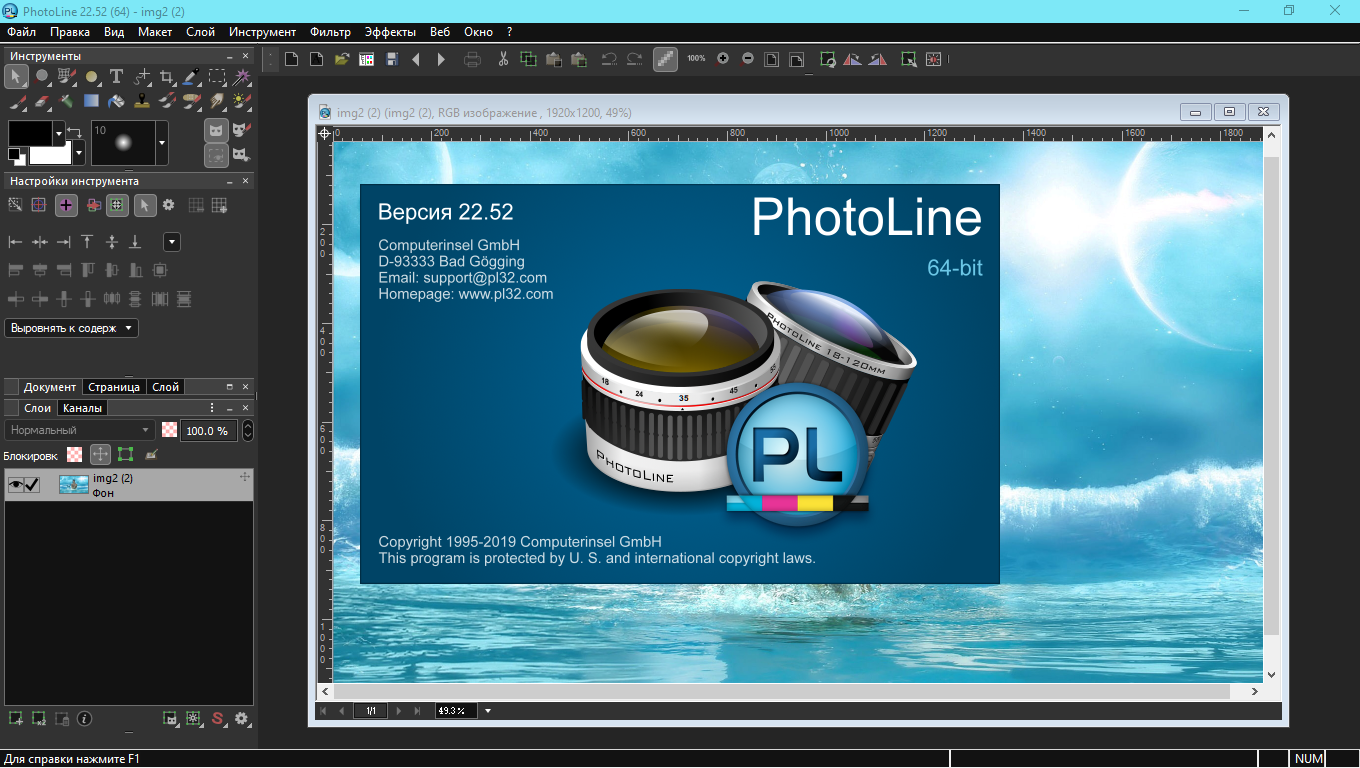The height and width of the screenshot is (768, 1360).
Task: Toggle eye visibility of img2 (2) layer
Action: [15, 485]
